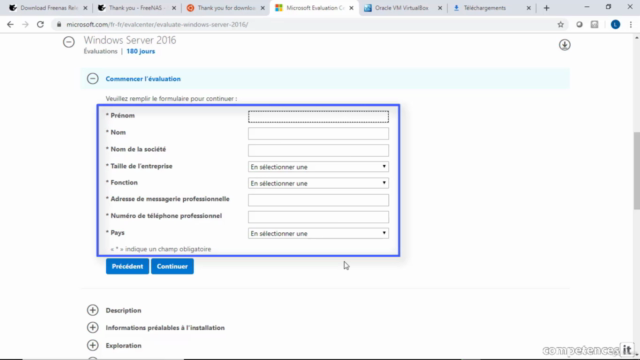The height and width of the screenshot is (360, 640).
Task: Switch to Download Freenas tab
Action: point(48,8)
